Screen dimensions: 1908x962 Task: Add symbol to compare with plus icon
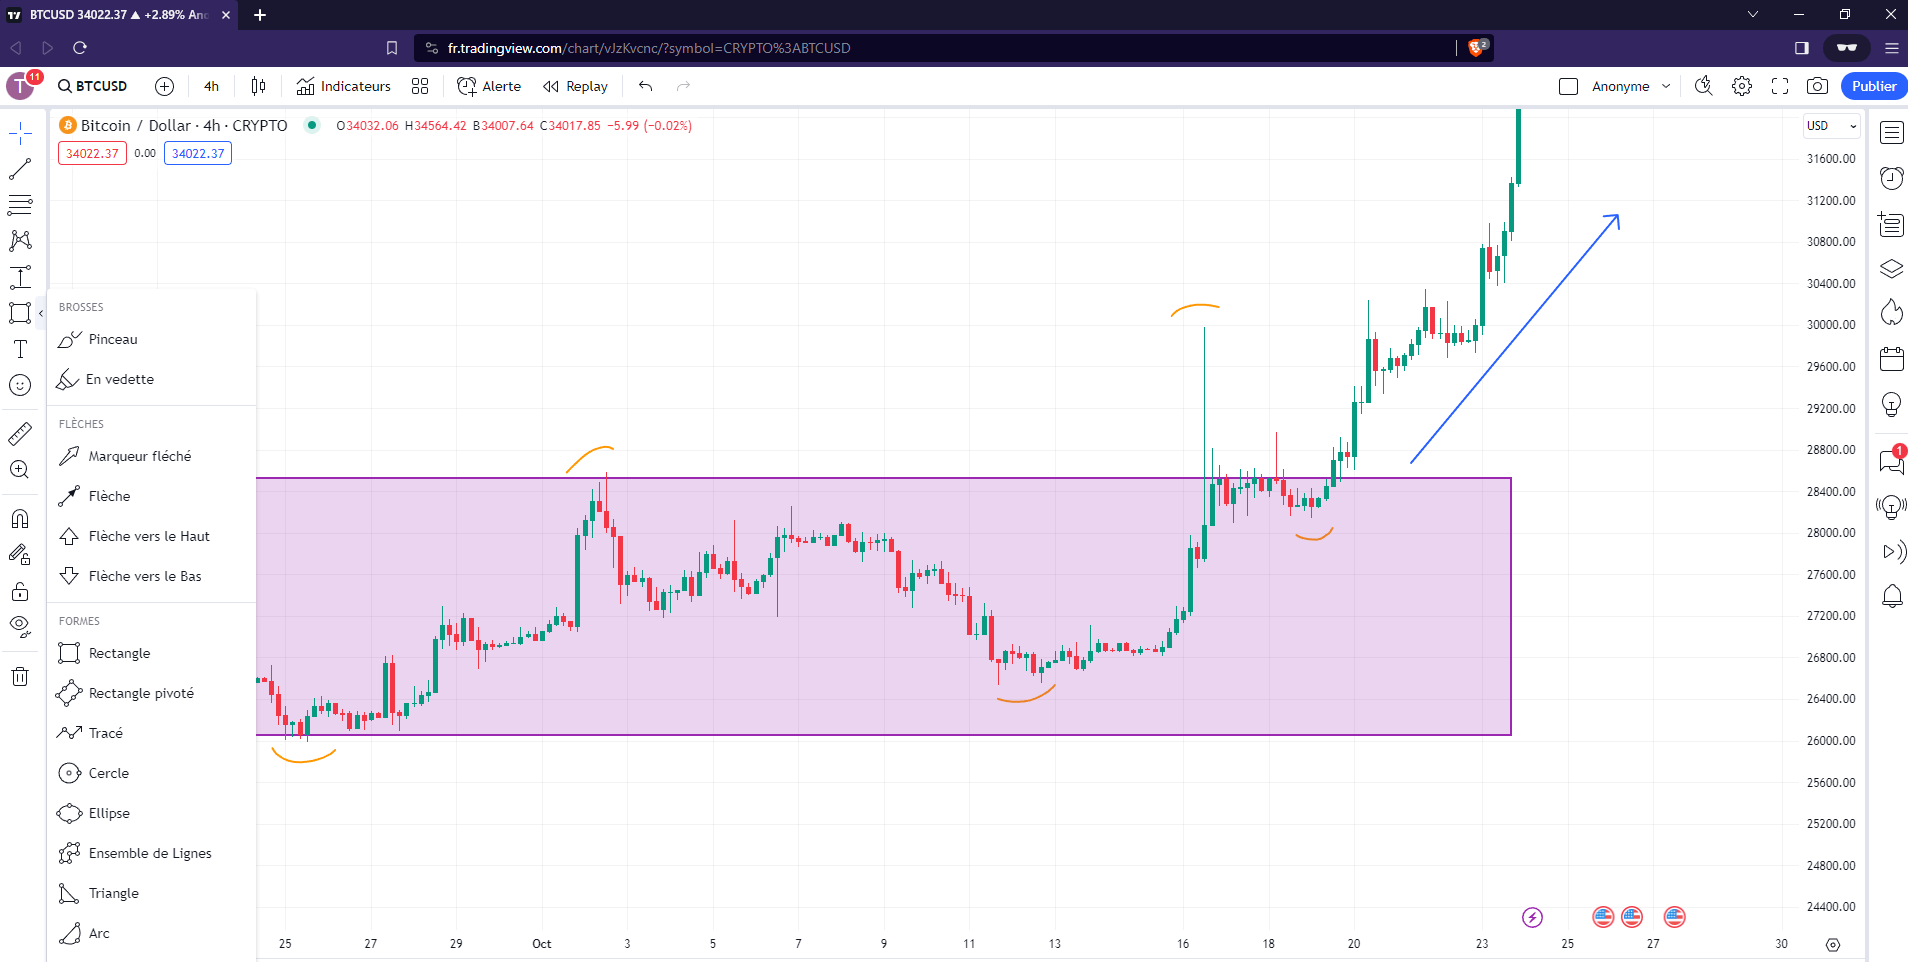pos(165,86)
